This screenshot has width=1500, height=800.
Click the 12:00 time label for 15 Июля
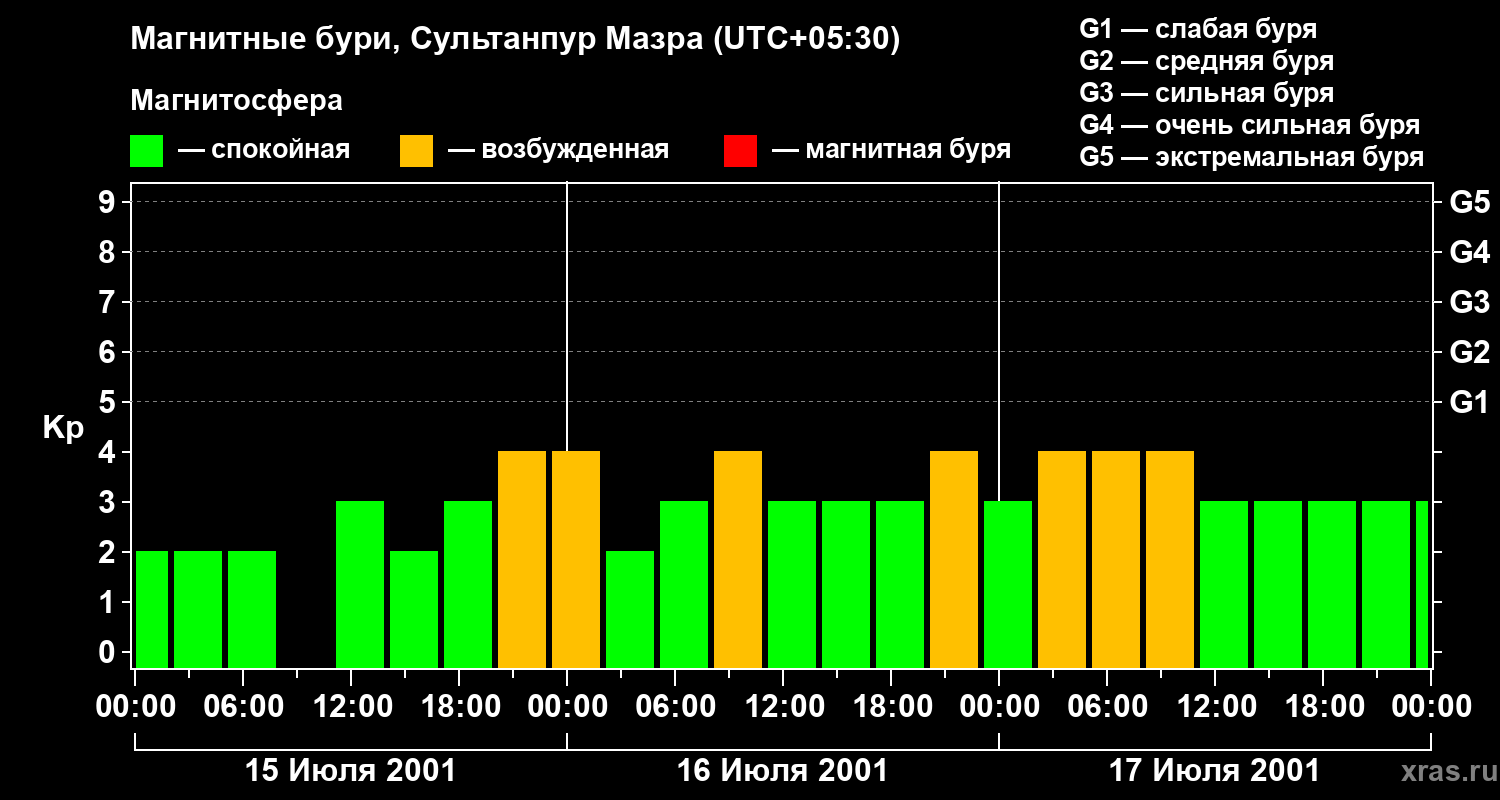[351, 707]
